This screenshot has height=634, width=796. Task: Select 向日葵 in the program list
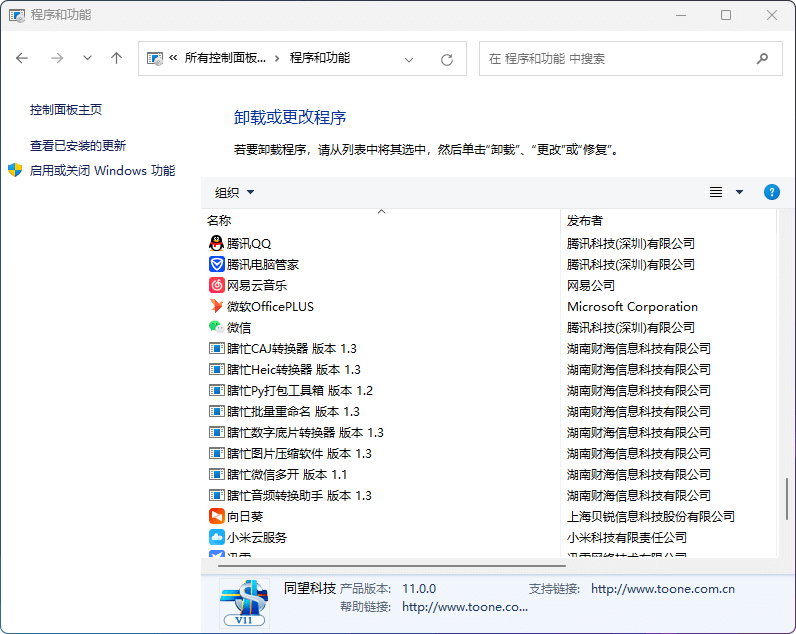[x=245, y=517]
